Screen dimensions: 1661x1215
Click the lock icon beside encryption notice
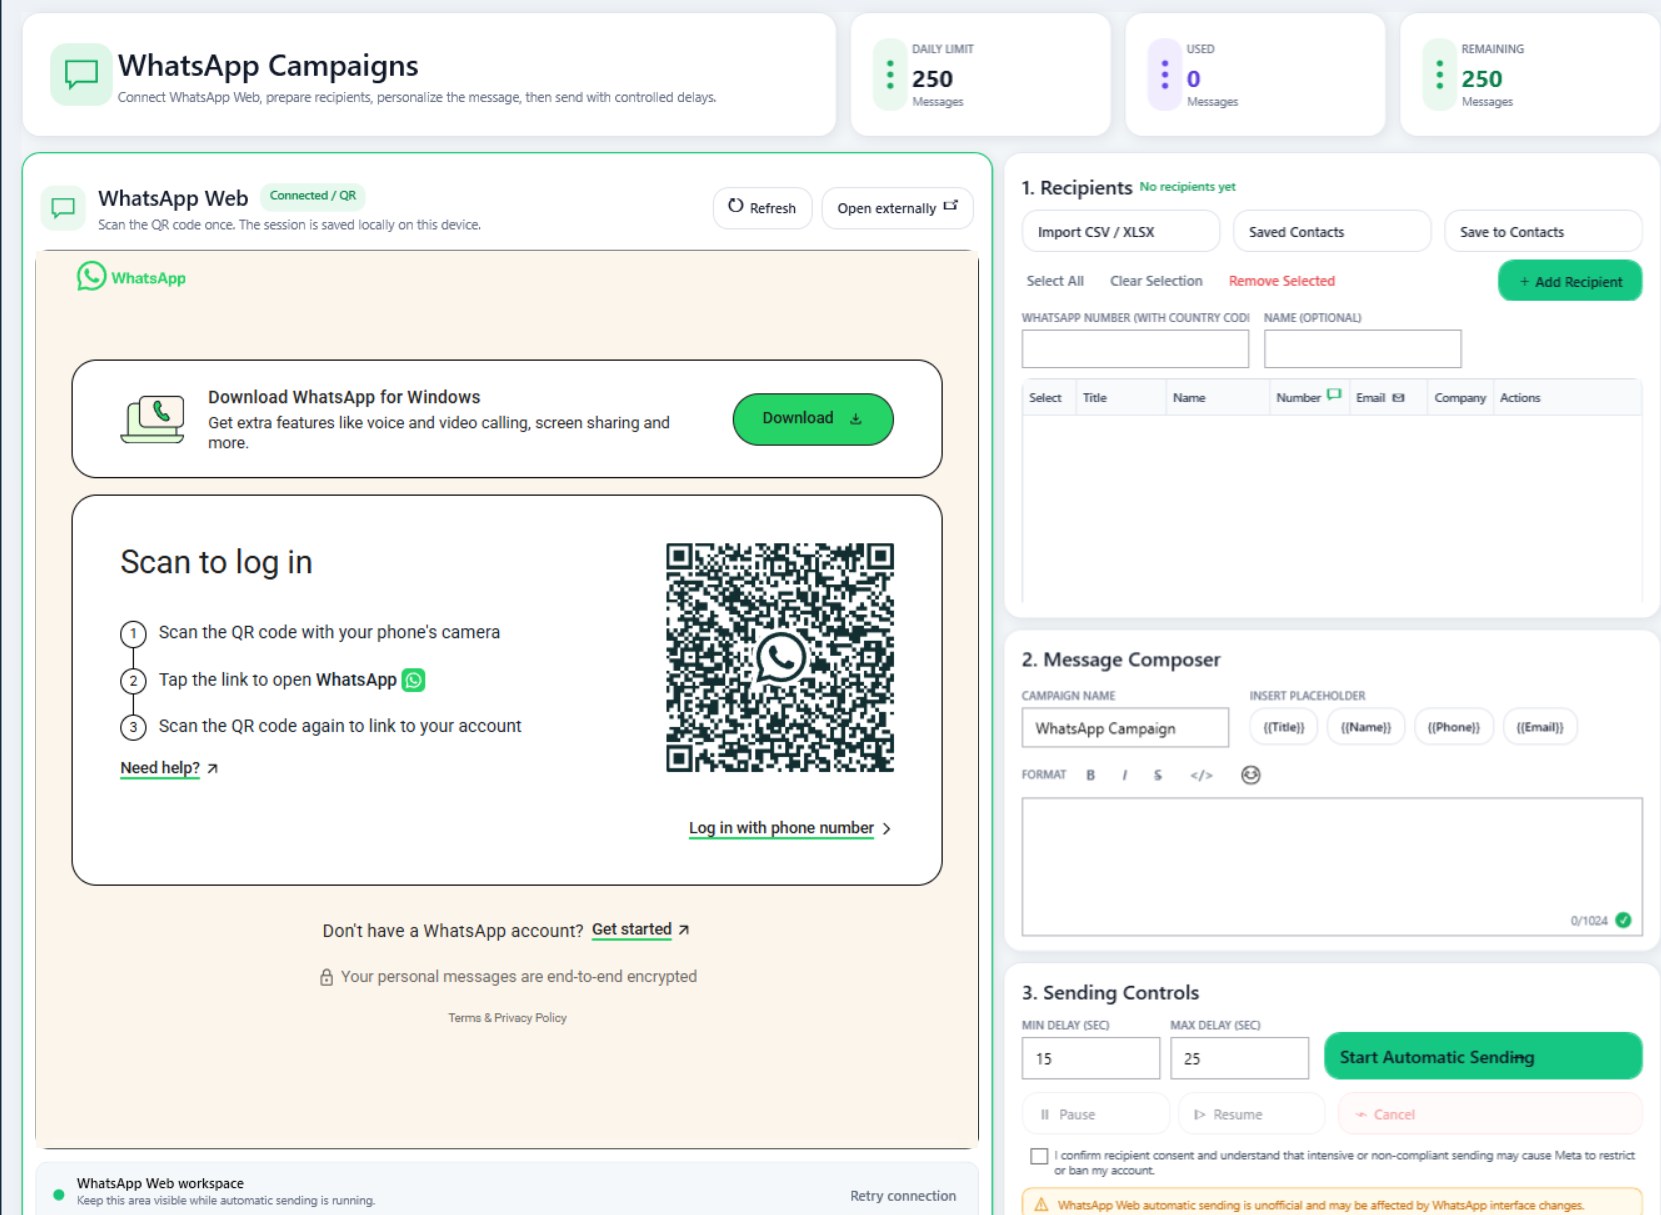326,977
